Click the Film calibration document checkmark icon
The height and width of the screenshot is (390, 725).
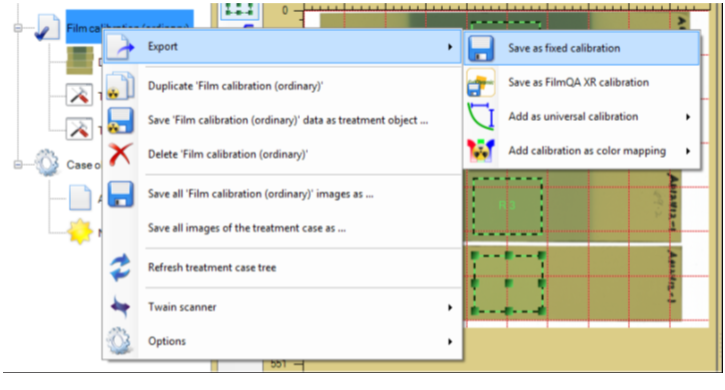[47, 28]
